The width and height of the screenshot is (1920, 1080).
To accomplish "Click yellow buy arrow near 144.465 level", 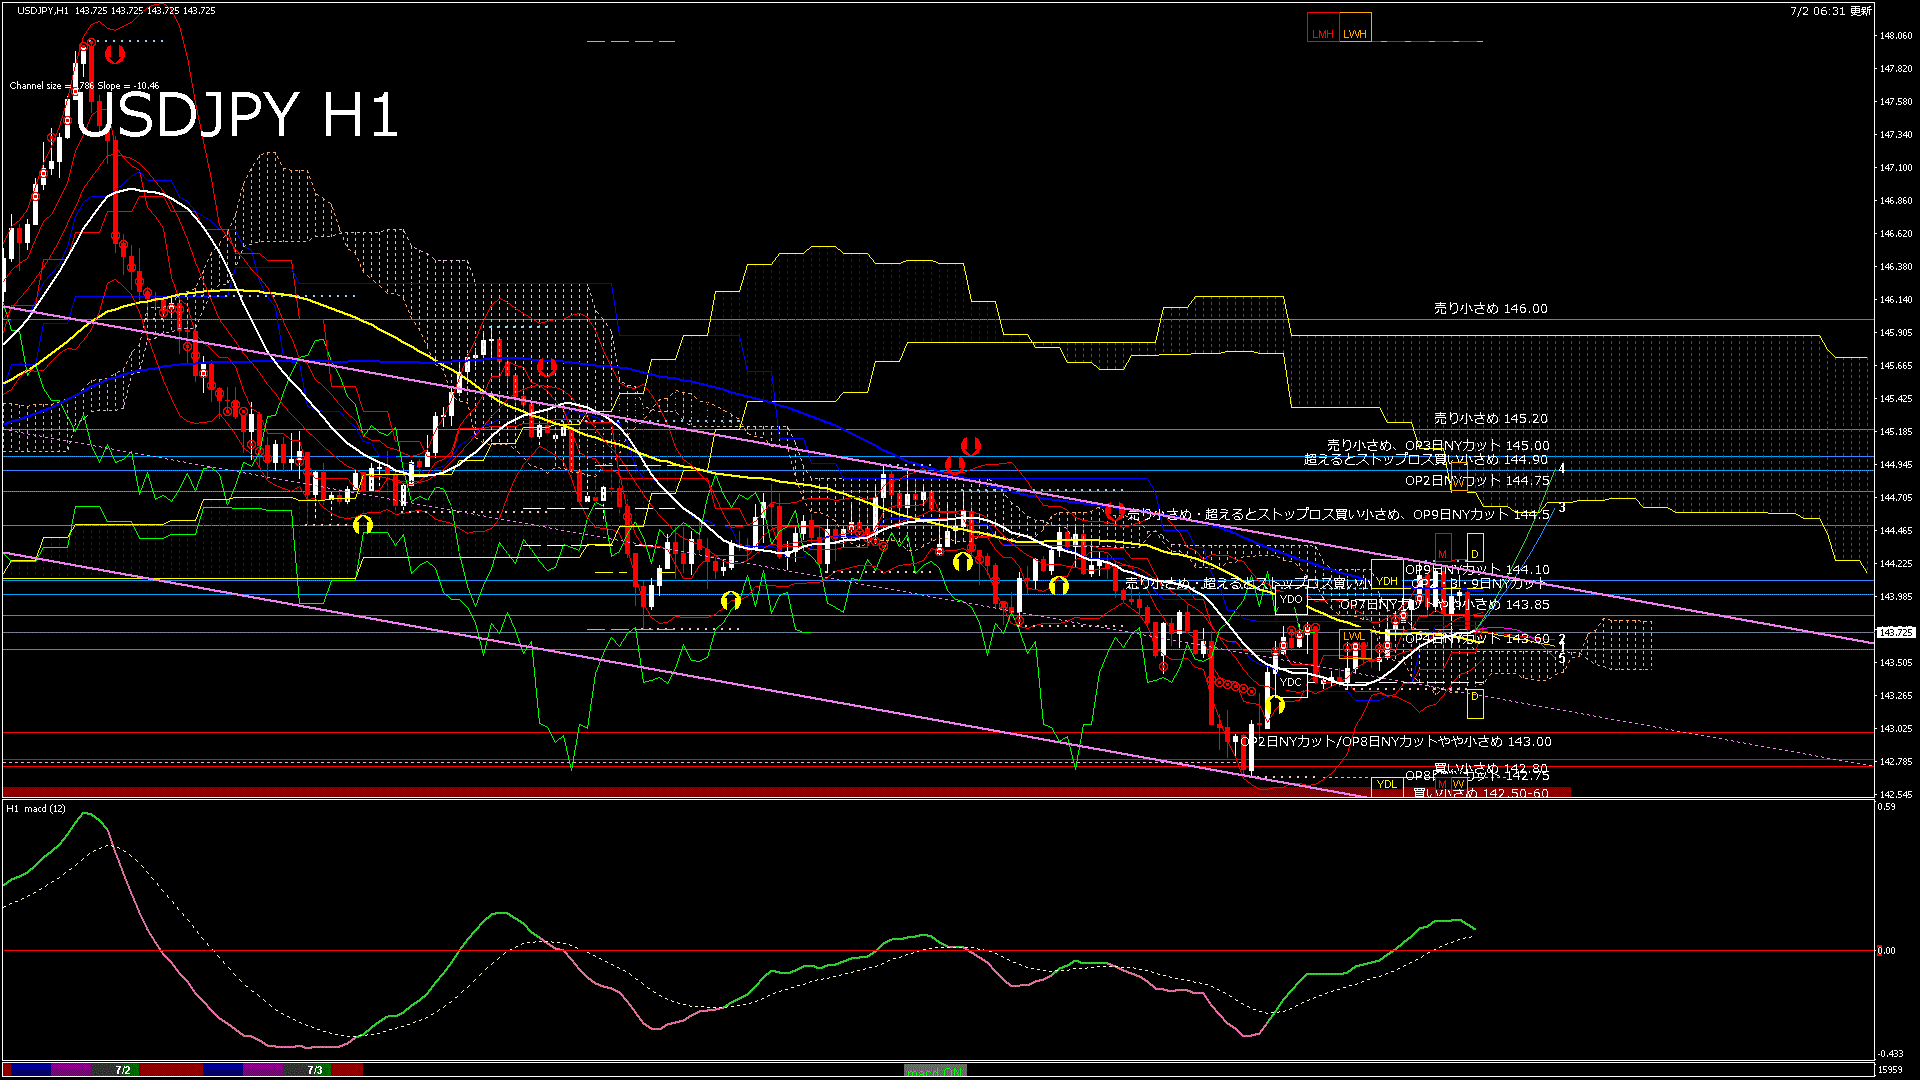I will click(363, 524).
